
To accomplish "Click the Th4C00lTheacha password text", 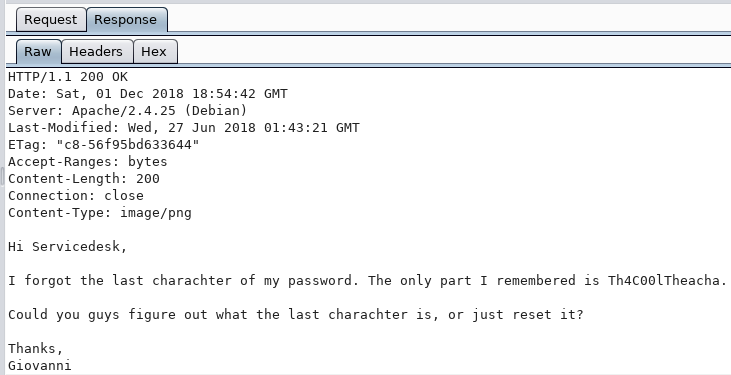I will tap(664, 281).
